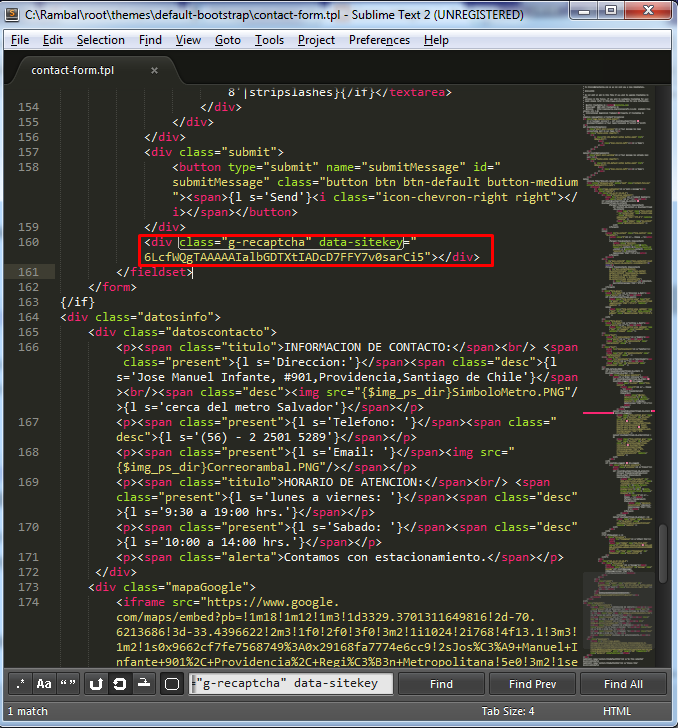Open the Selection menu
This screenshot has width=678, height=728.
click(x=101, y=40)
